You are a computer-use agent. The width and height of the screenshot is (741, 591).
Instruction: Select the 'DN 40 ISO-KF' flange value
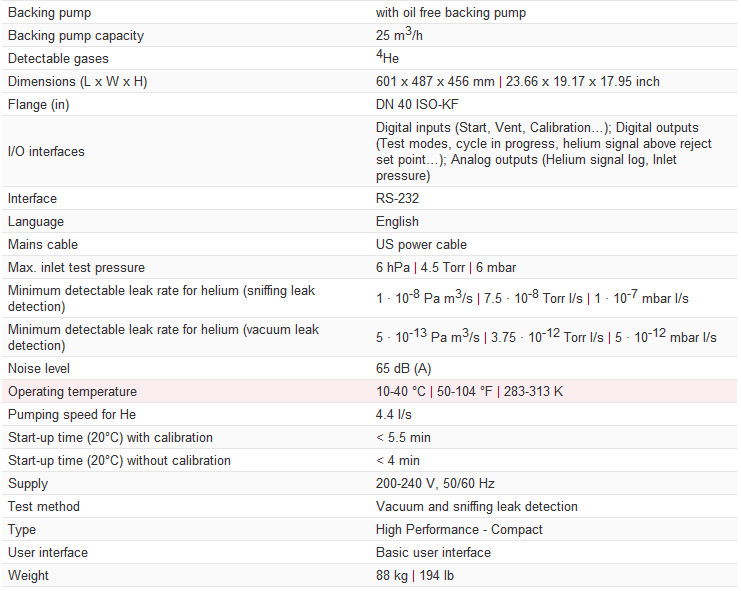416,104
